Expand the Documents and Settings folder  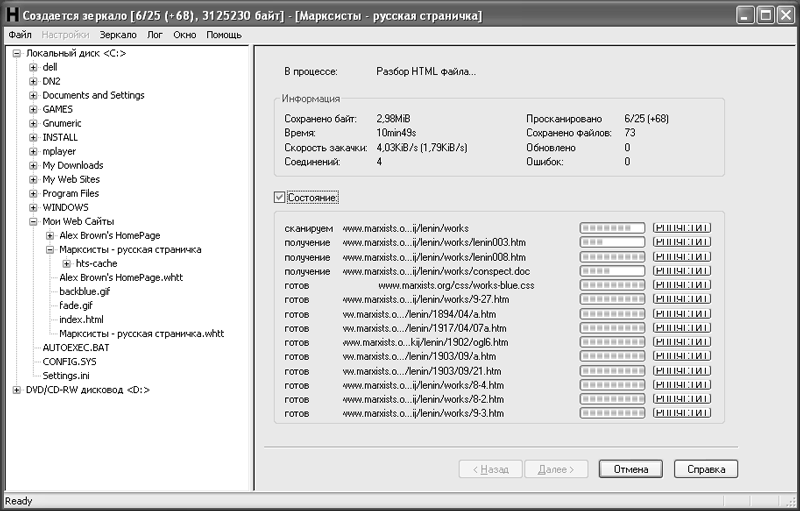[33, 96]
